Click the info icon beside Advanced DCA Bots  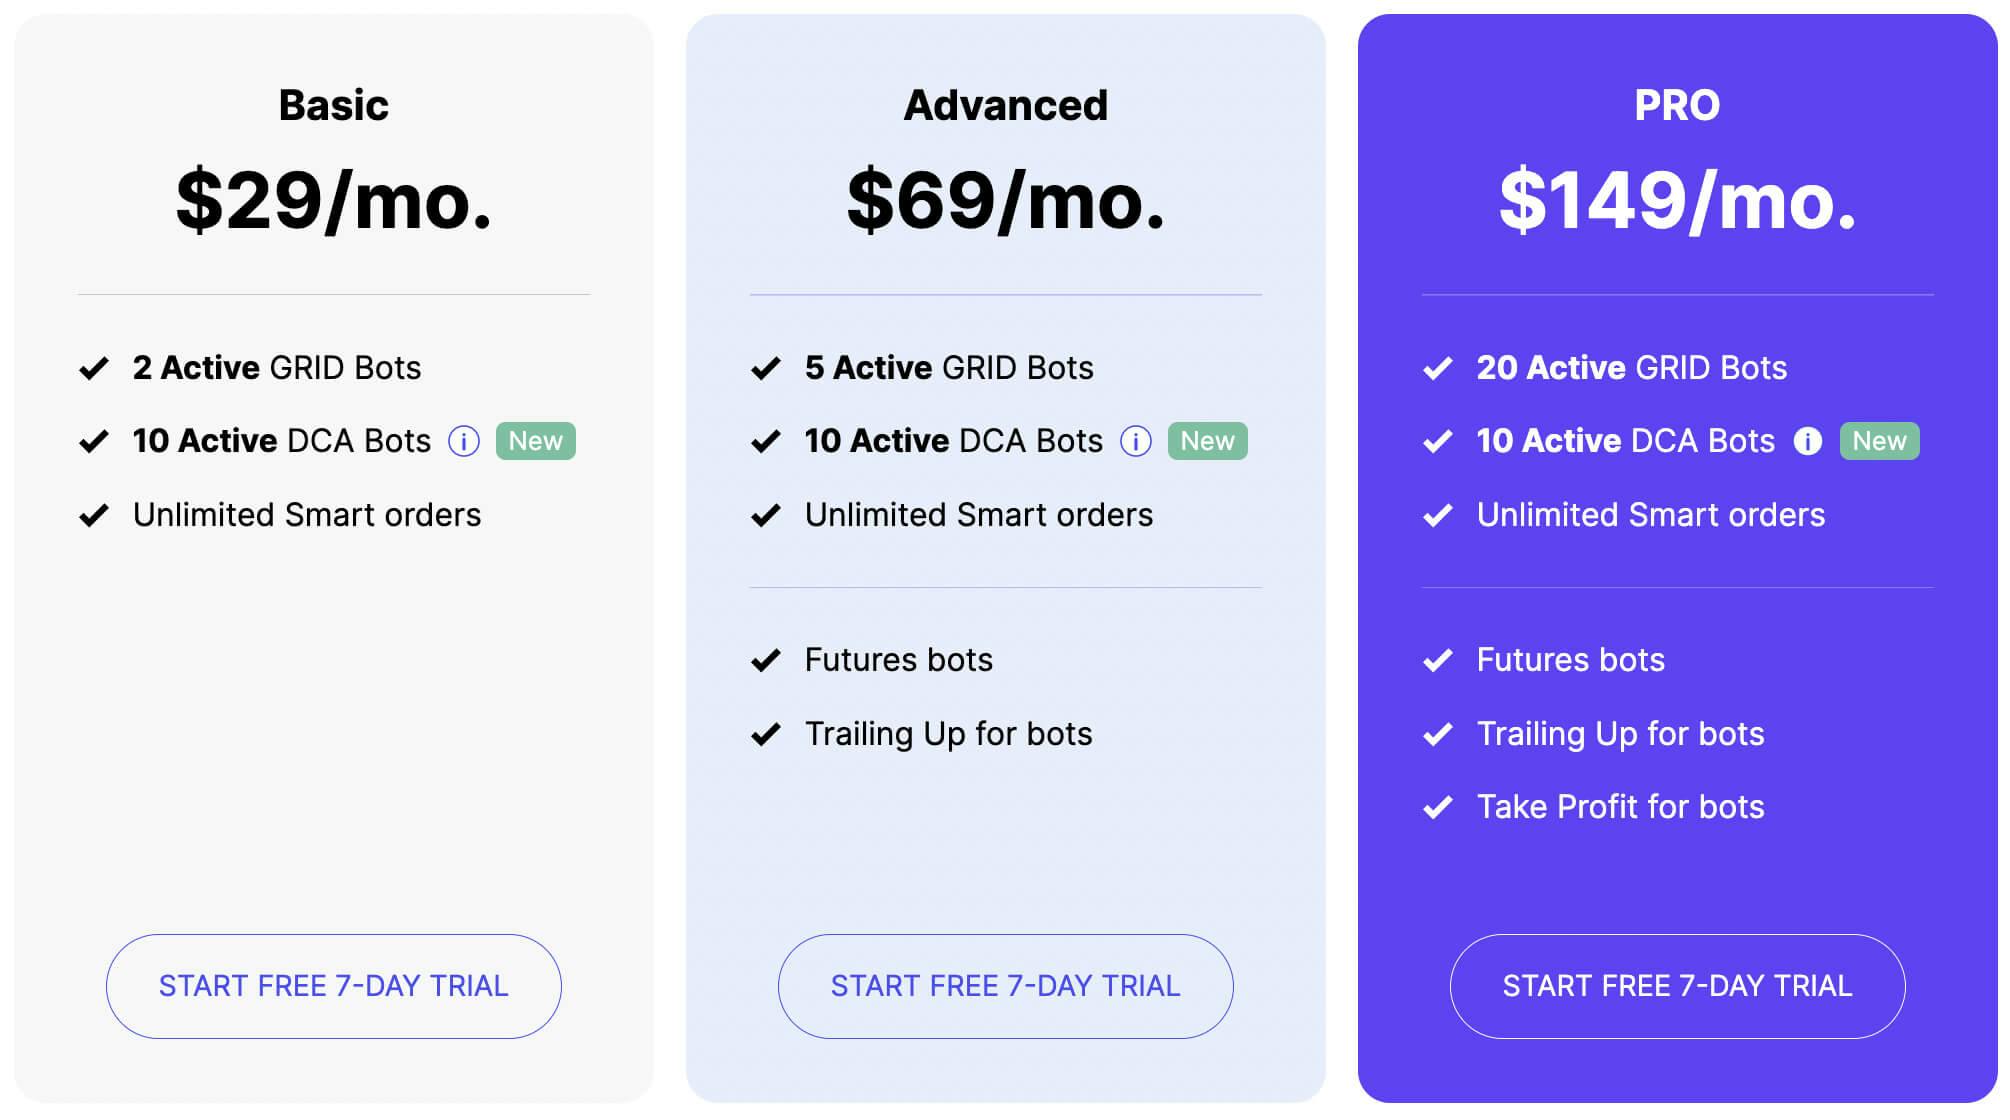[1136, 441]
